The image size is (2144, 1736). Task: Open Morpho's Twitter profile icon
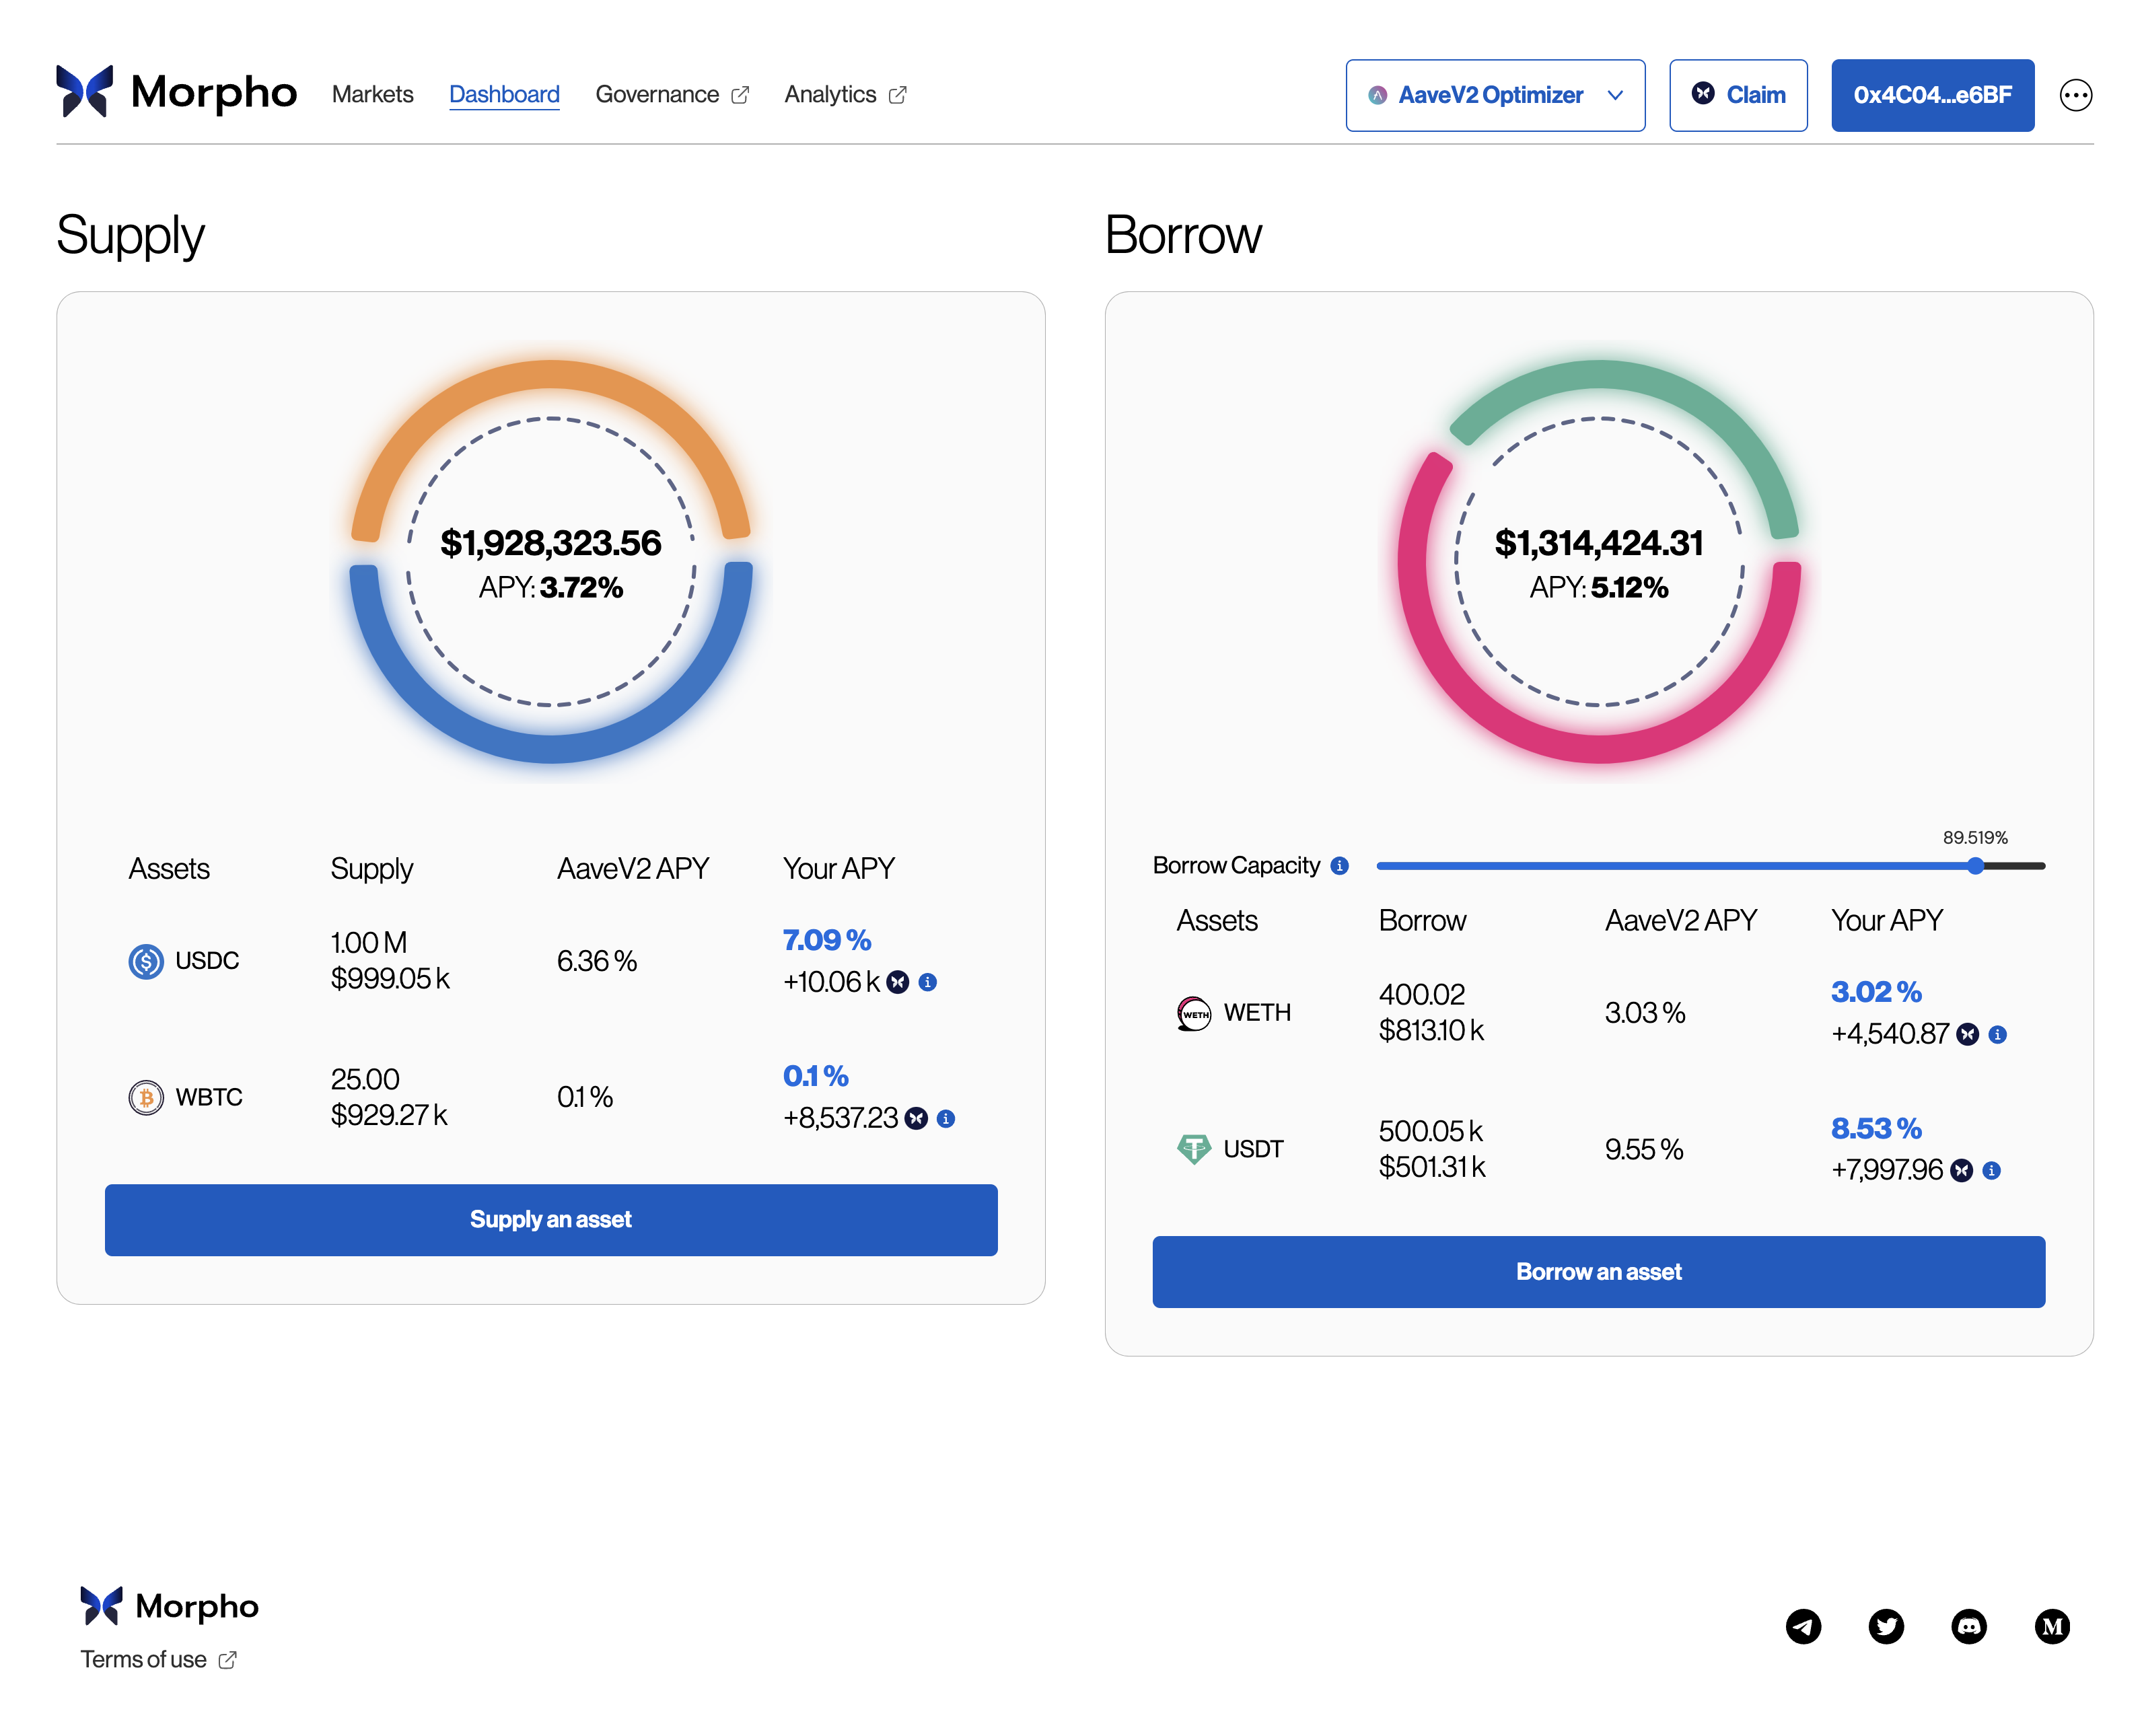pyautogui.click(x=1887, y=1627)
